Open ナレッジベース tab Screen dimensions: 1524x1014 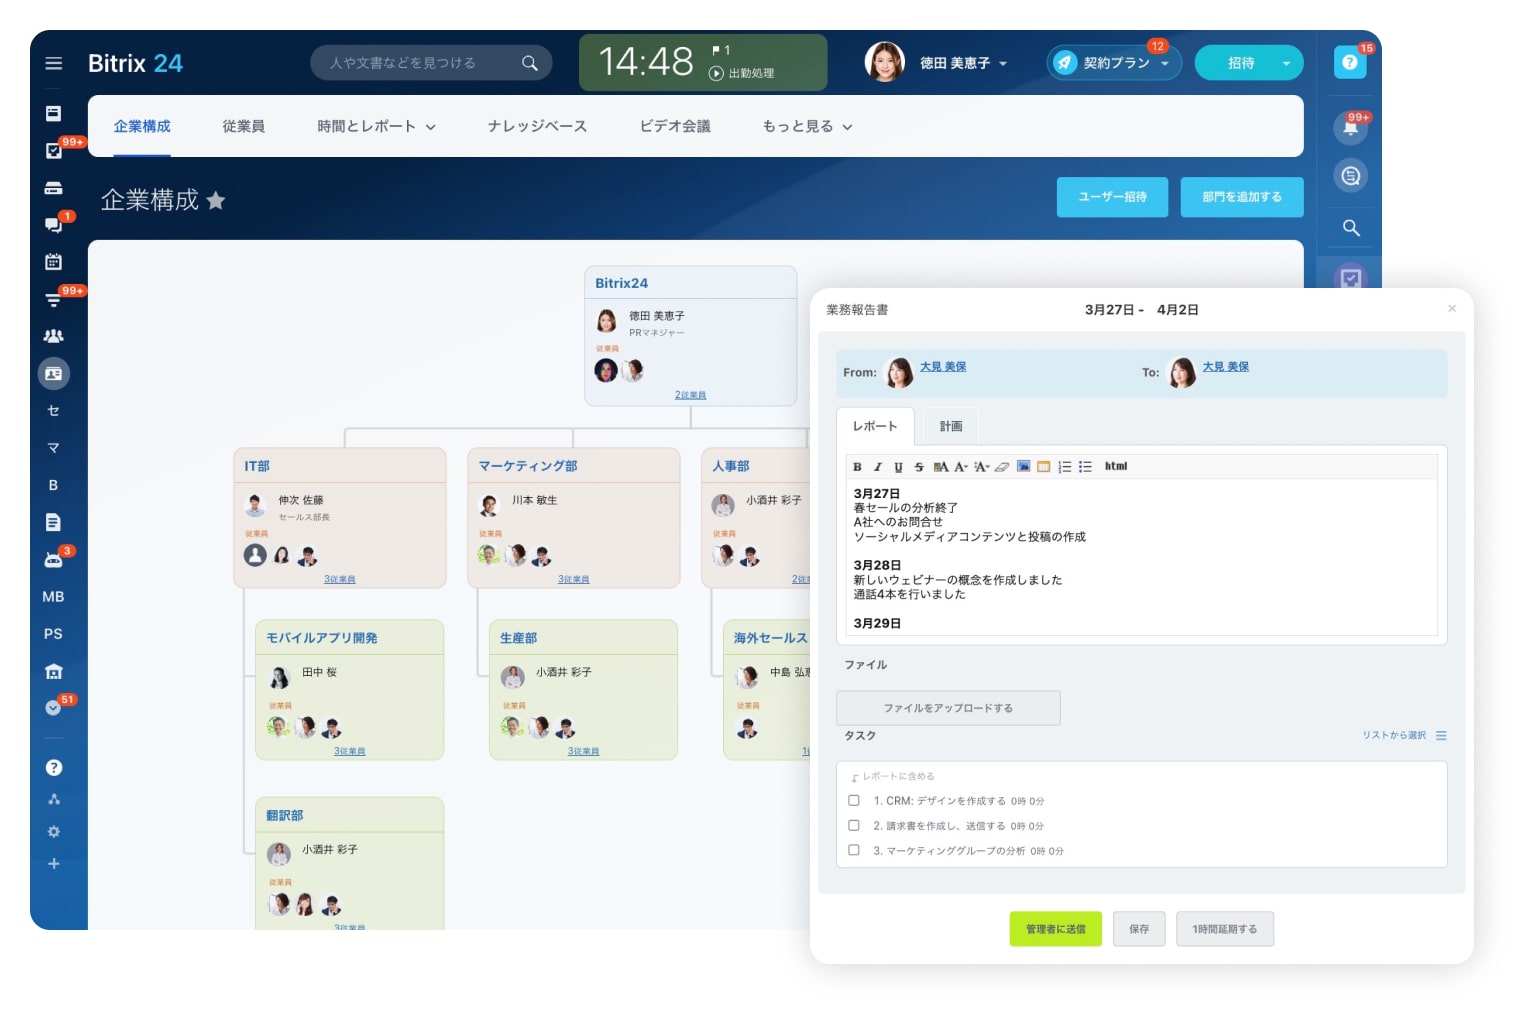(x=537, y=126)
